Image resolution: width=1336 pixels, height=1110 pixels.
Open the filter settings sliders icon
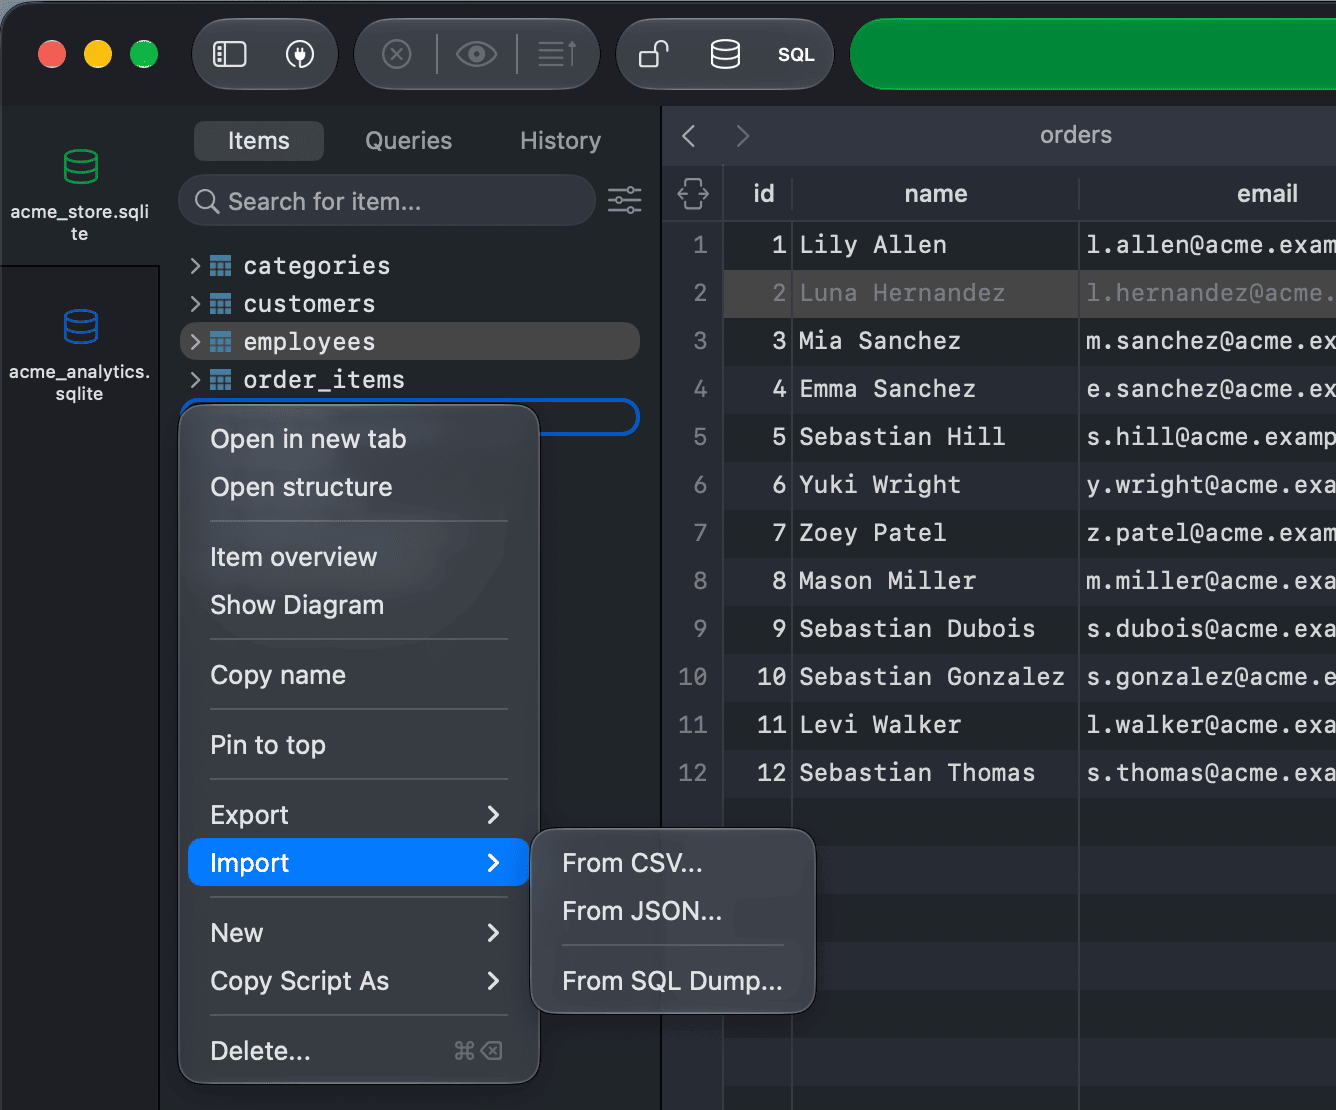(625, 200)
